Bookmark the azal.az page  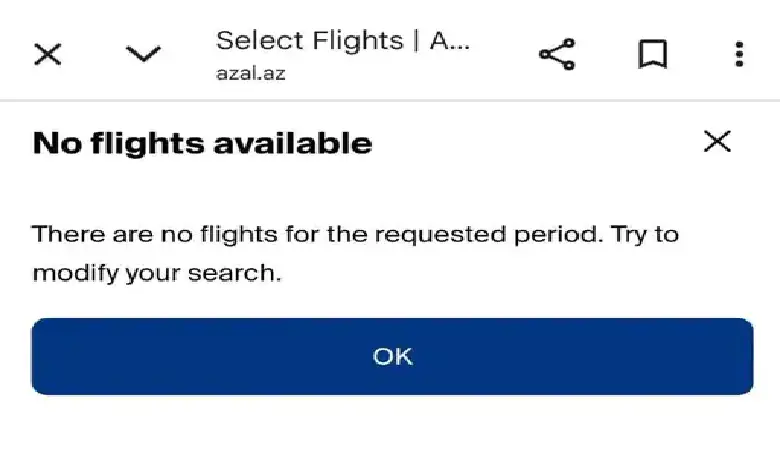tap(652, 54)
